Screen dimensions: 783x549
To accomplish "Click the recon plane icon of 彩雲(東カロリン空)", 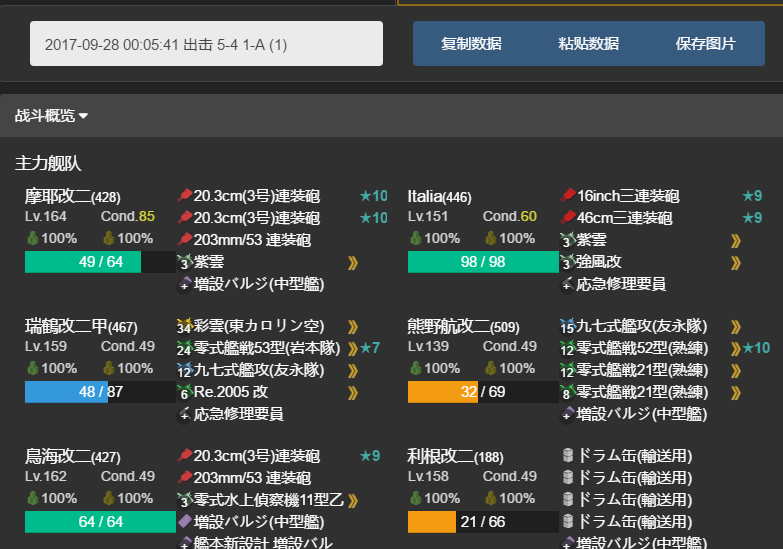I will [185, 326].
